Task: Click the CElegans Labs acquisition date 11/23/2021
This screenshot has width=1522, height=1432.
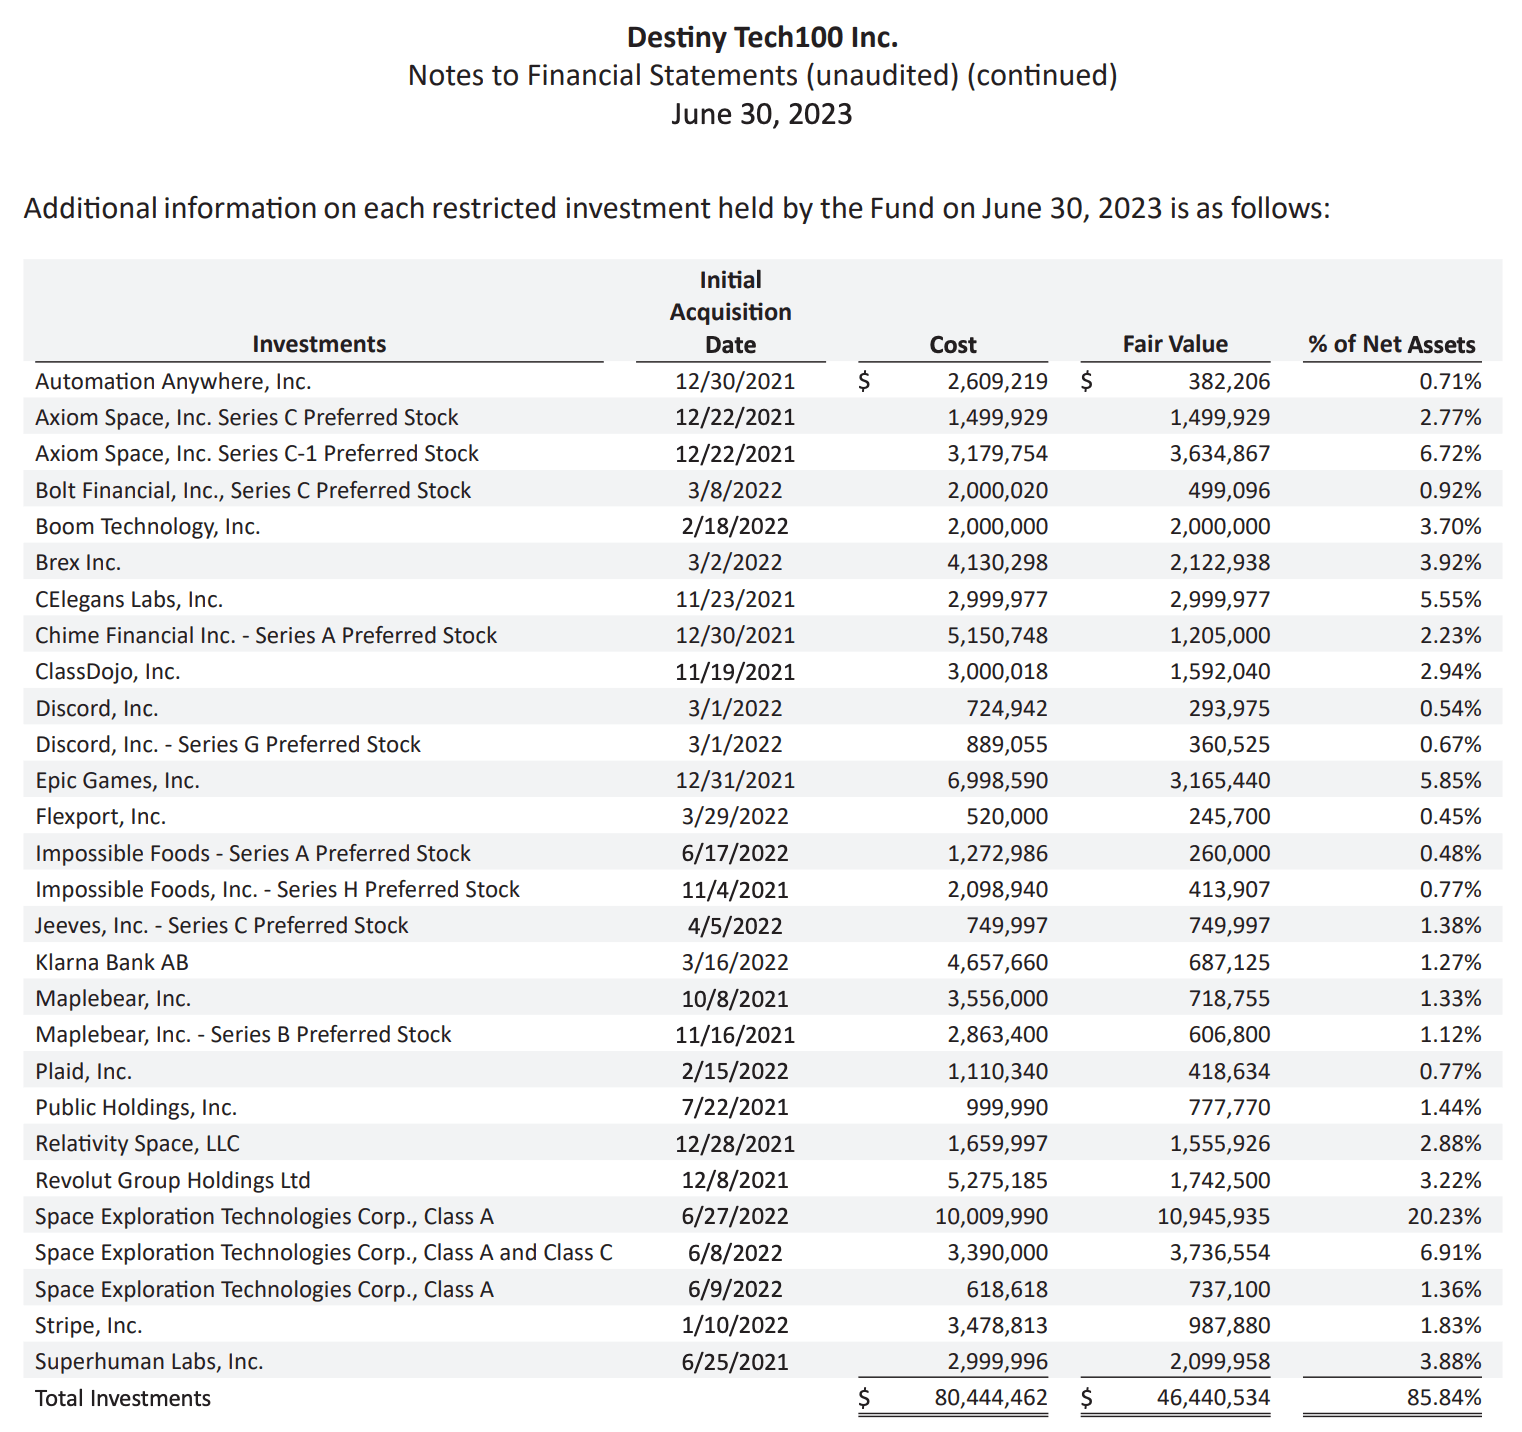Action: (734, 599)
